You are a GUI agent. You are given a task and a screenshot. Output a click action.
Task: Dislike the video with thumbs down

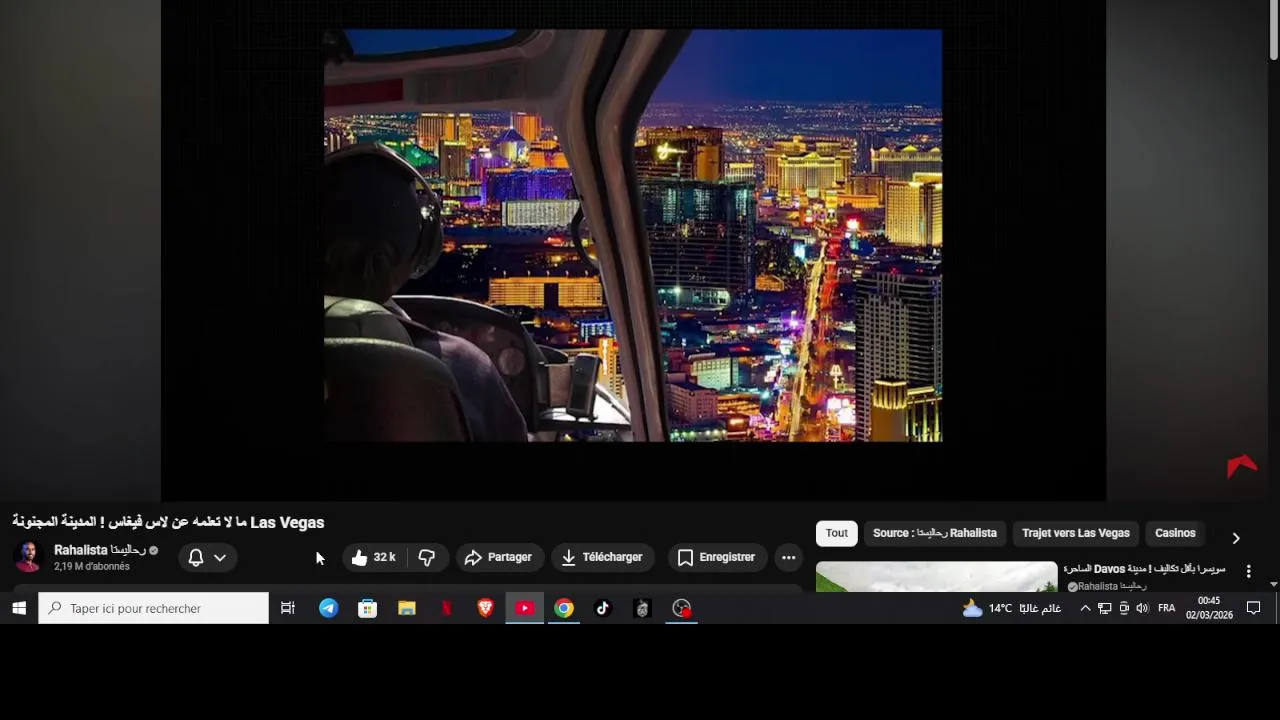pyautogui.click(x=427, y=558)
